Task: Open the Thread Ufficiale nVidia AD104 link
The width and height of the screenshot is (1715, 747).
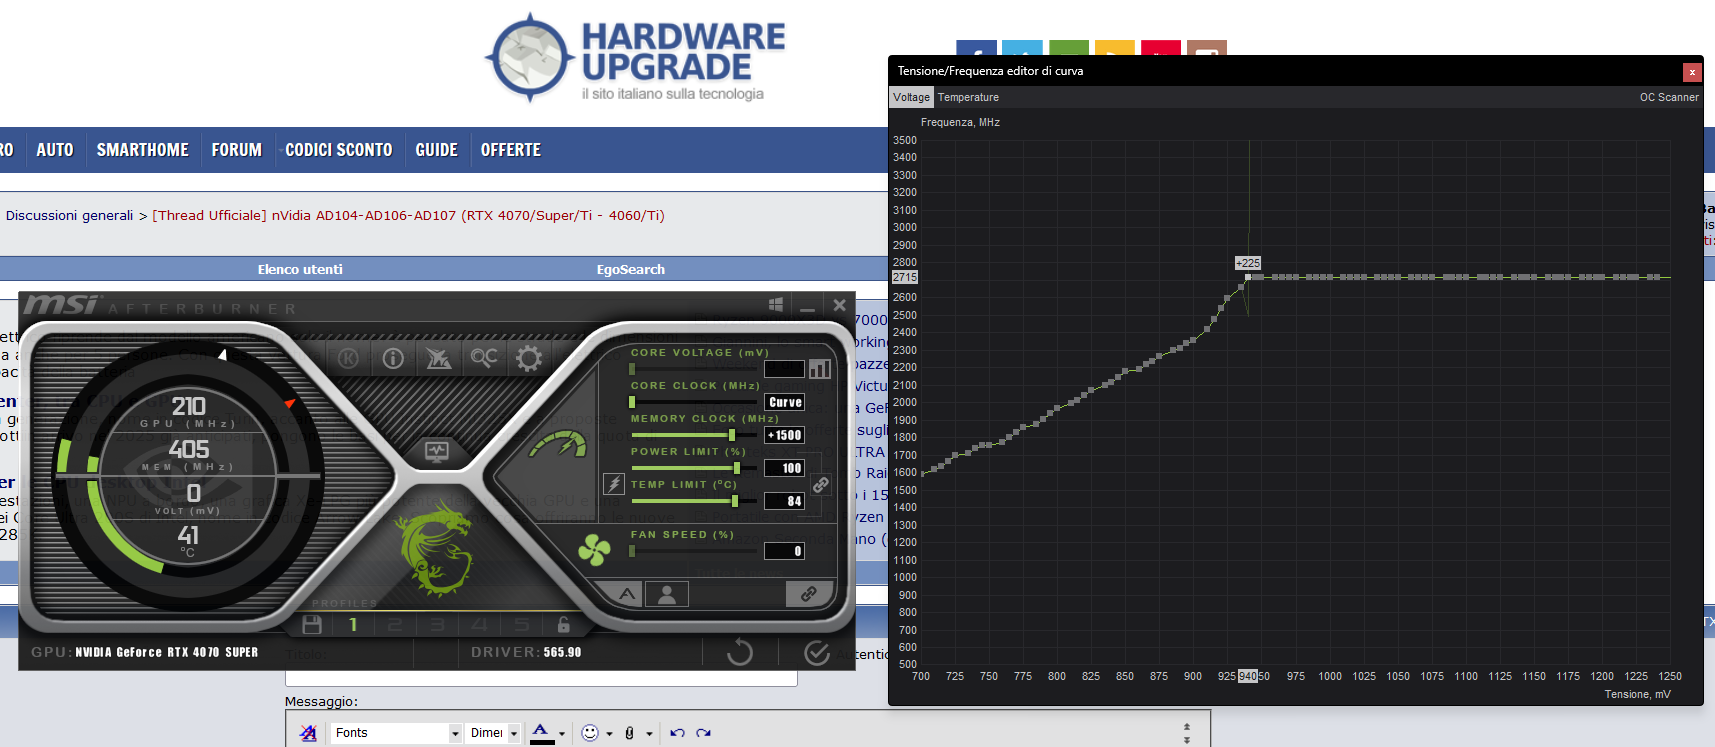Action: [408, 215]
